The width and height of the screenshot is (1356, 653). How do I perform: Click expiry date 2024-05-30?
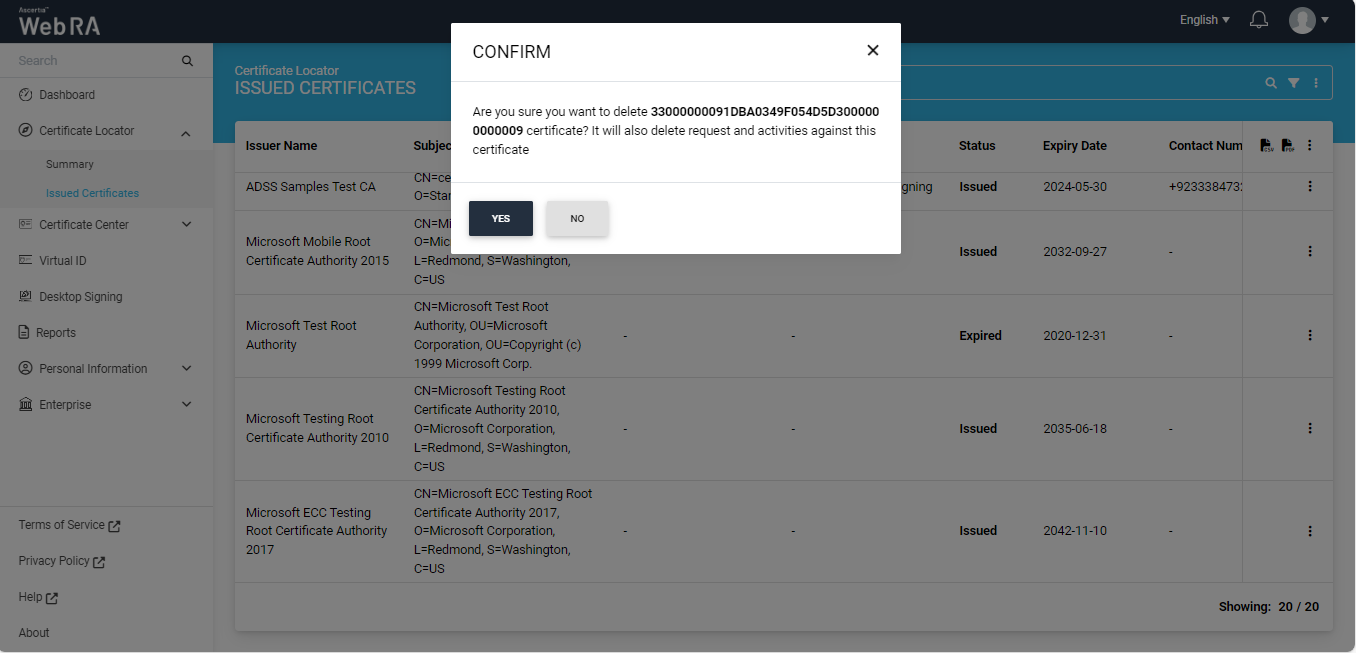[1075, 187]
